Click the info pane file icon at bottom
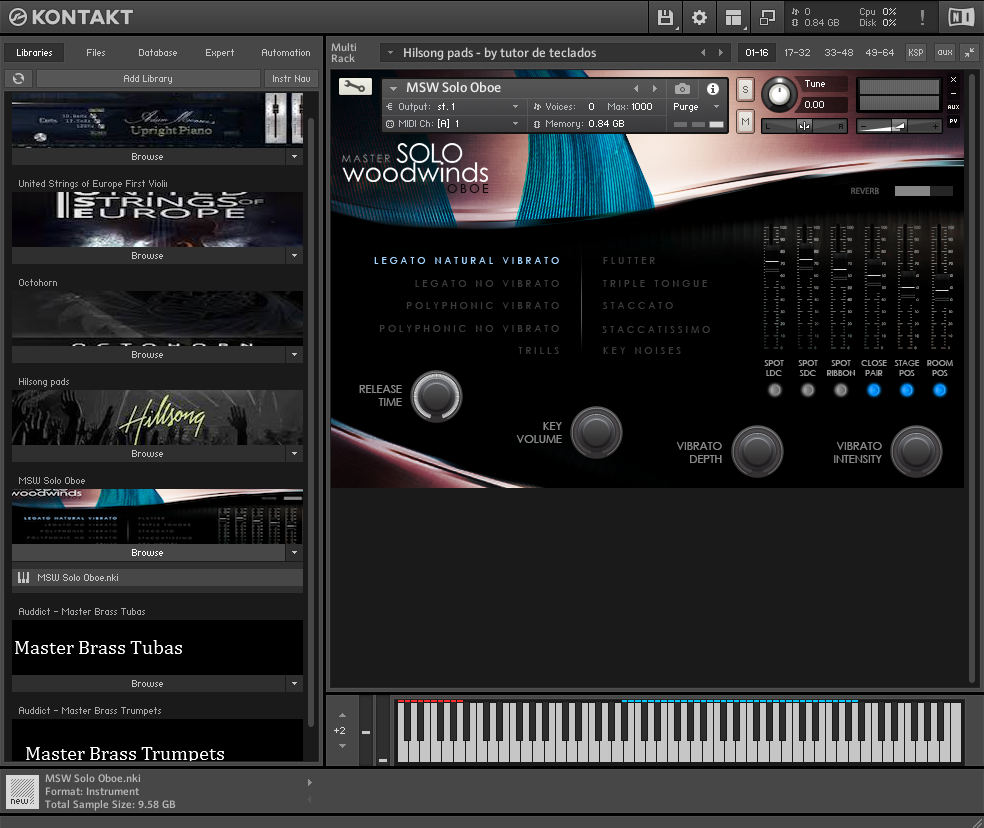This screenshot has height=828, width=984. pyautogui.click(x=22, y=792)
